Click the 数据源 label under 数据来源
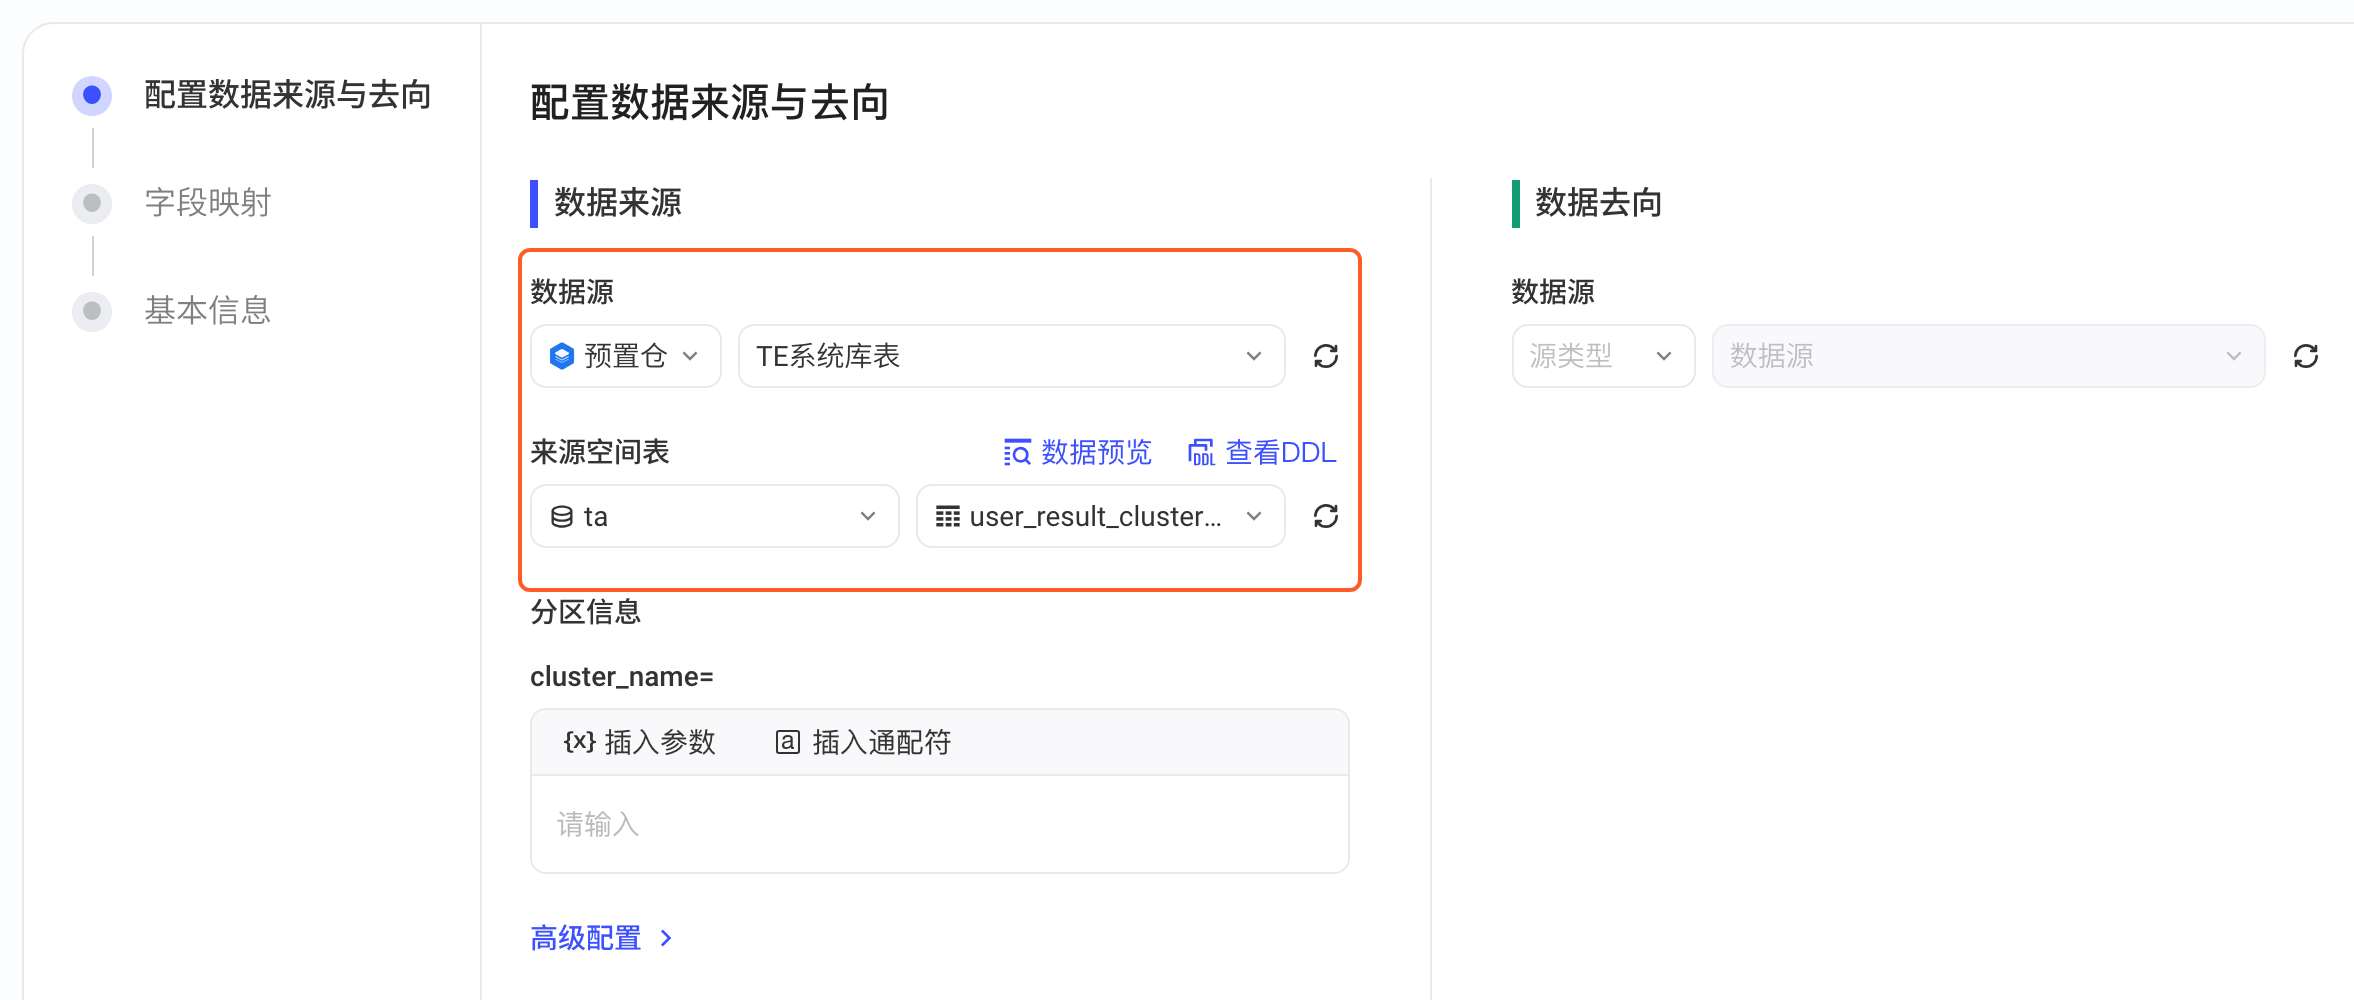 tap(572, 292)
